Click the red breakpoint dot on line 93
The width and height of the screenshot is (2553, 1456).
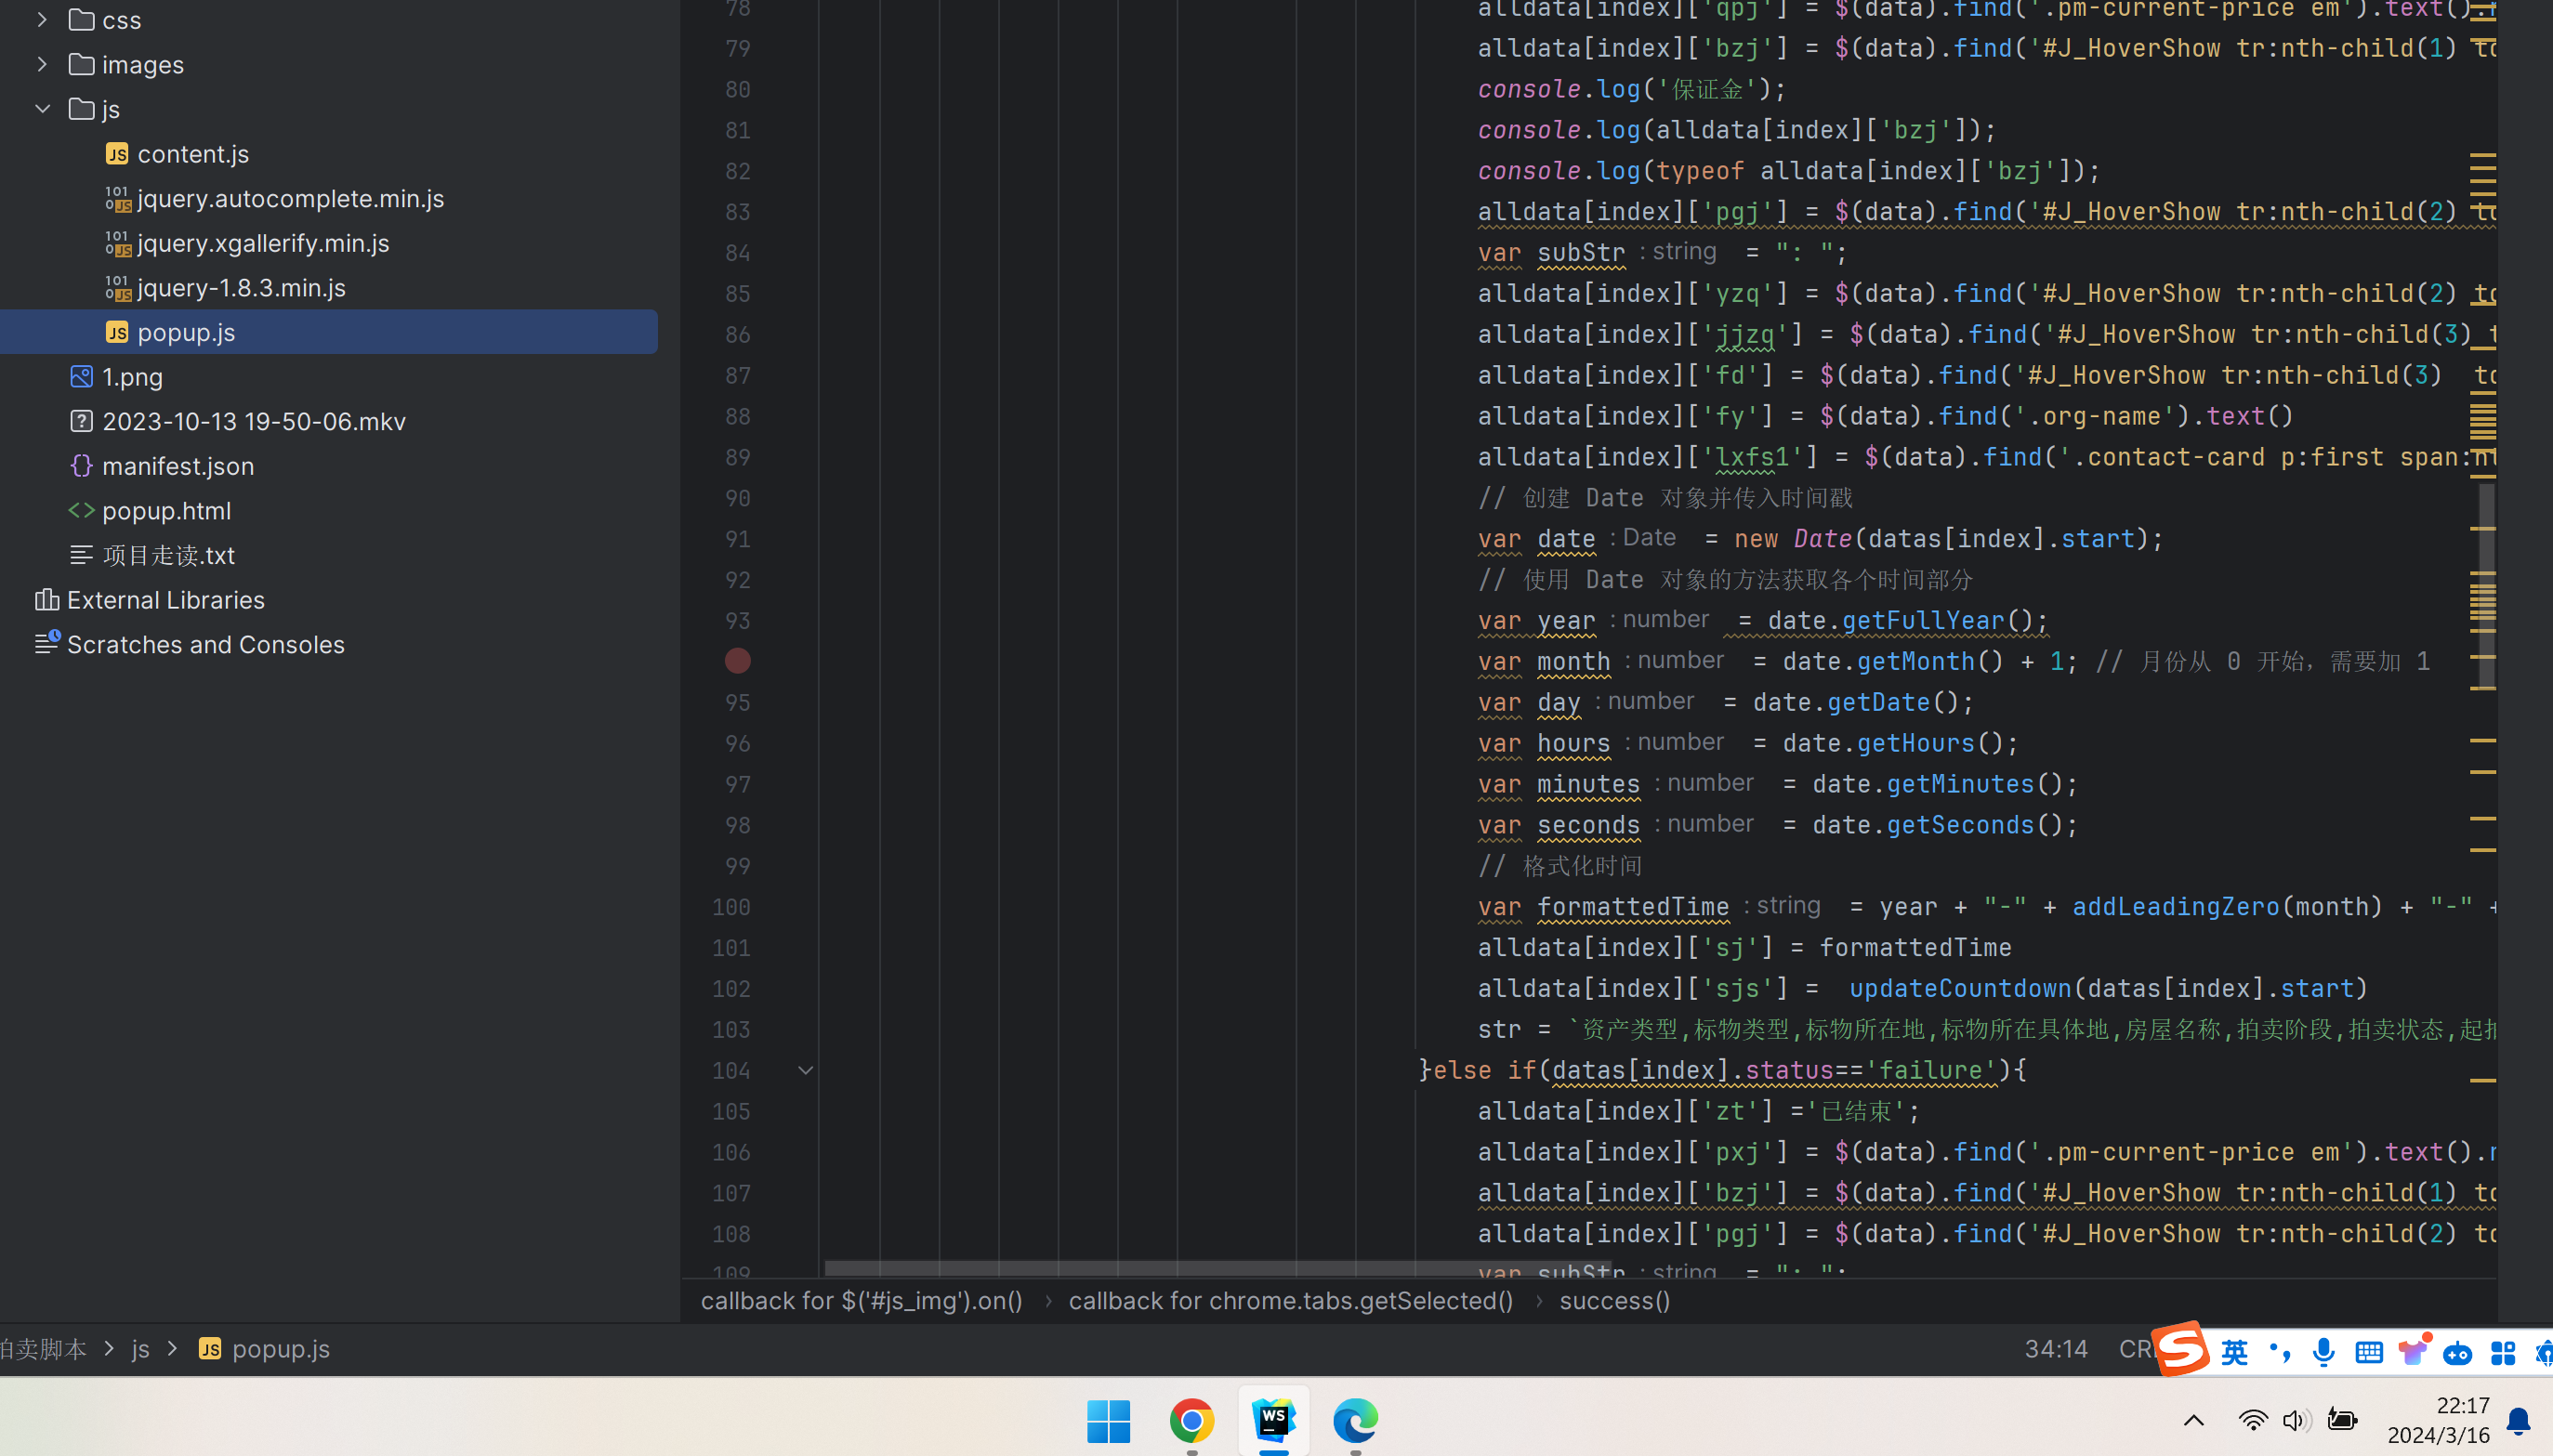point(738,661)
